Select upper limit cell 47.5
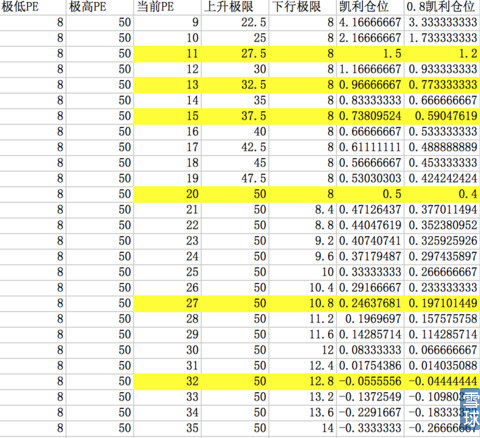The width and height of the screenshot is (480, 438). tap(235, 178)
